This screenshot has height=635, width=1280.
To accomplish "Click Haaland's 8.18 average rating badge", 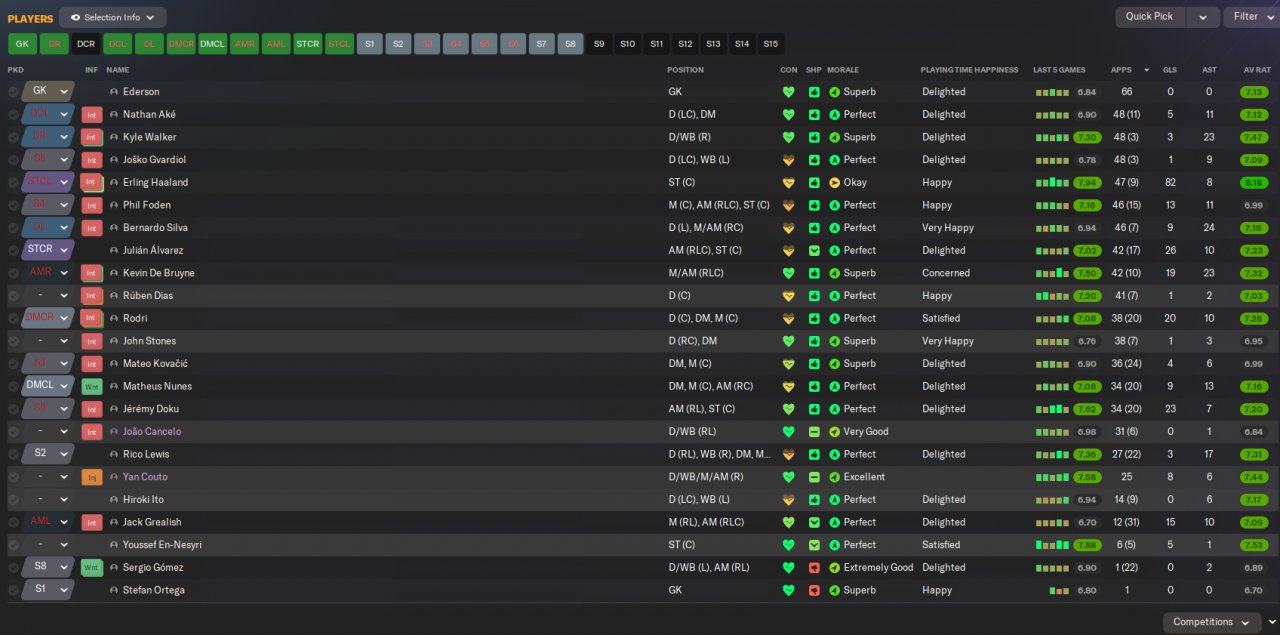I will (1254, 183).
